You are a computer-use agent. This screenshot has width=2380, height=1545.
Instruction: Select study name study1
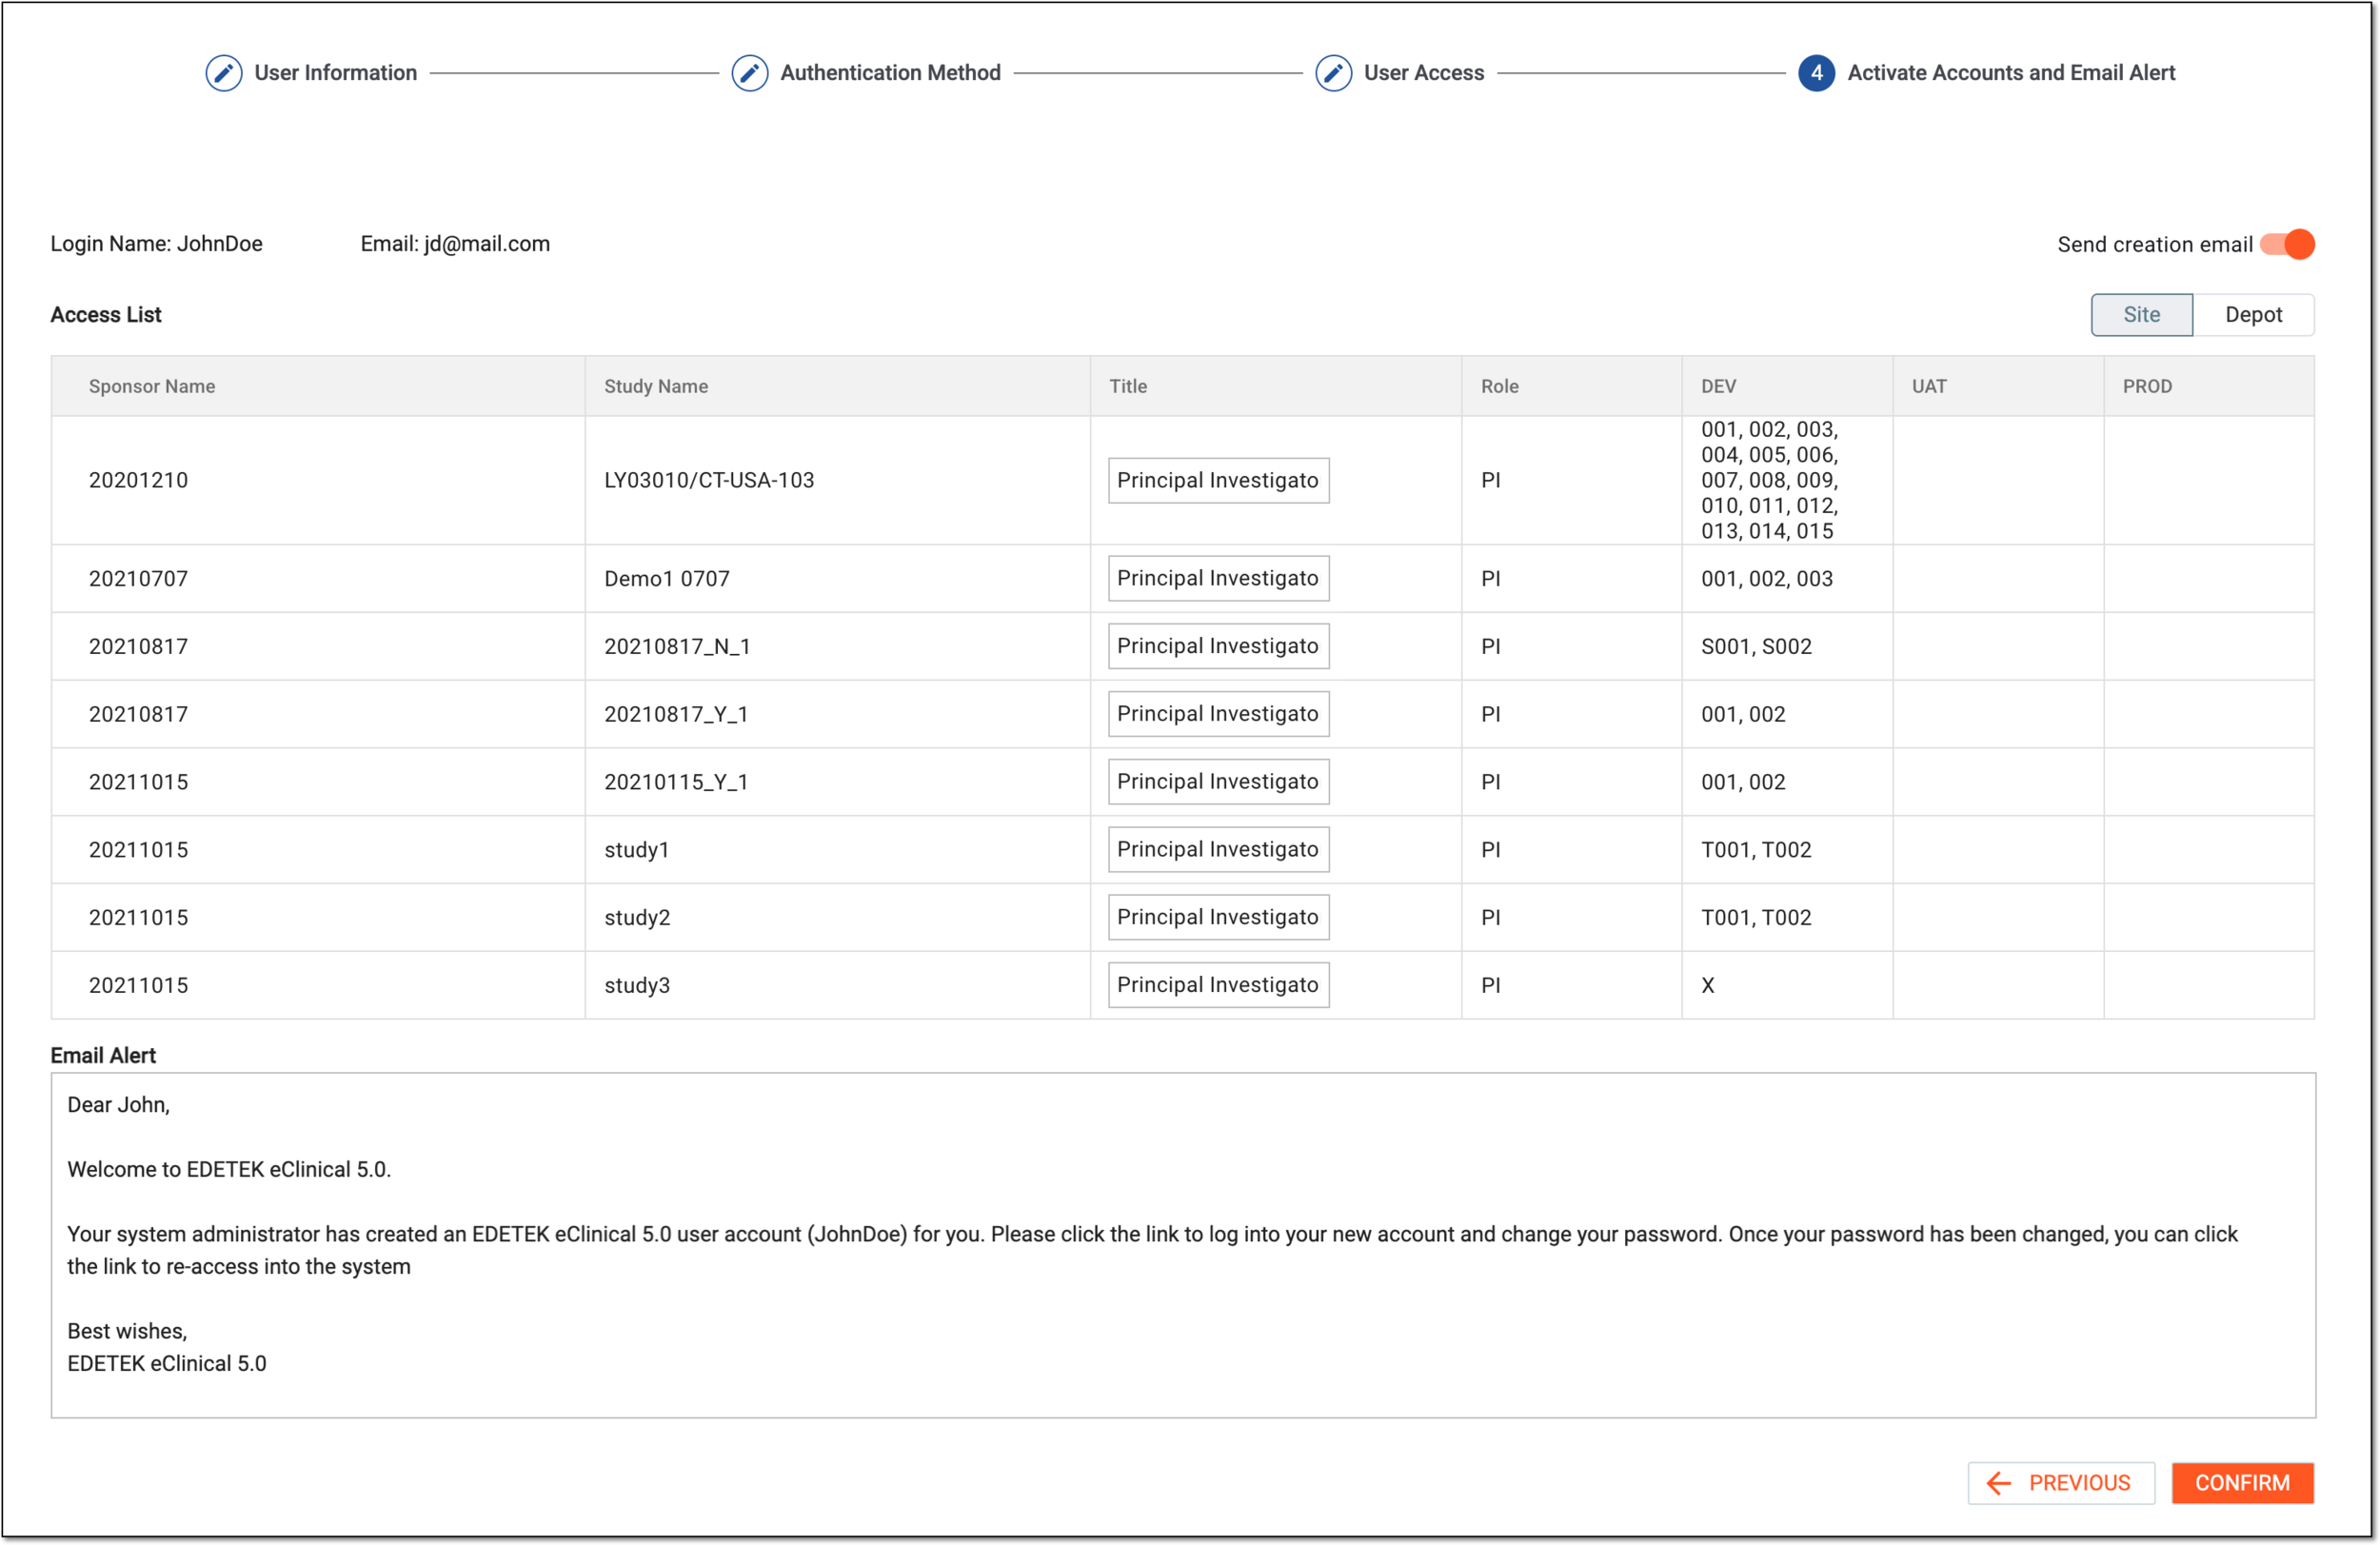(x=636, y=851)
